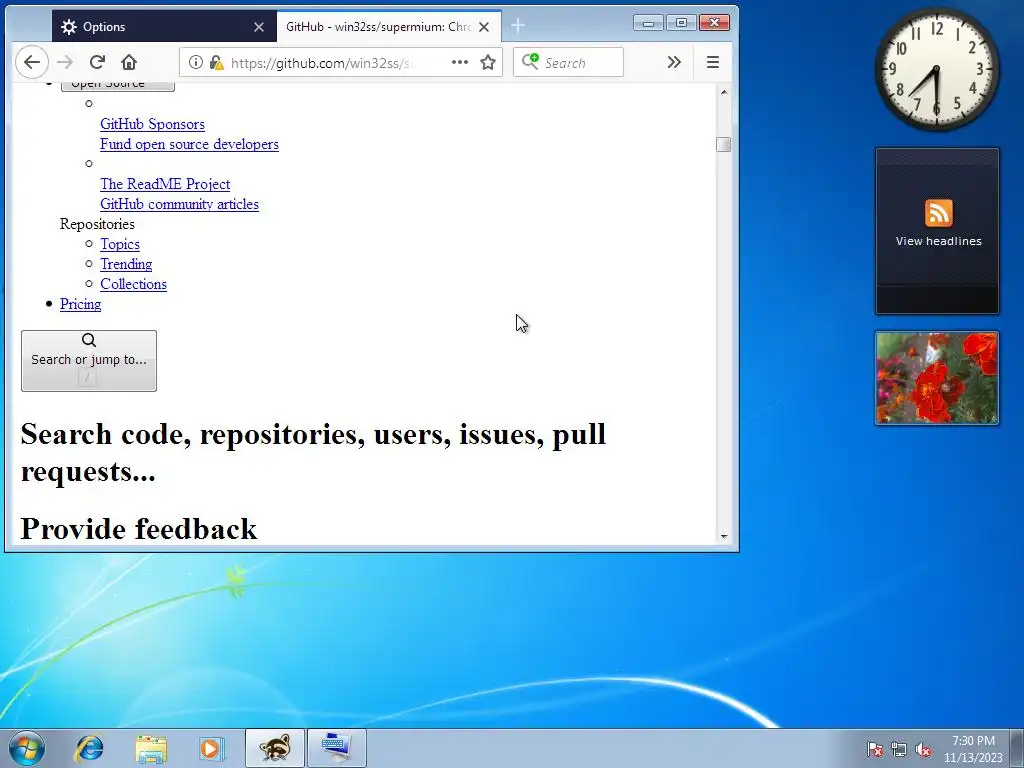Viewport: 1024px width, 768px height.
Task: Close the Options tab
Action: [x=259, y=27]
